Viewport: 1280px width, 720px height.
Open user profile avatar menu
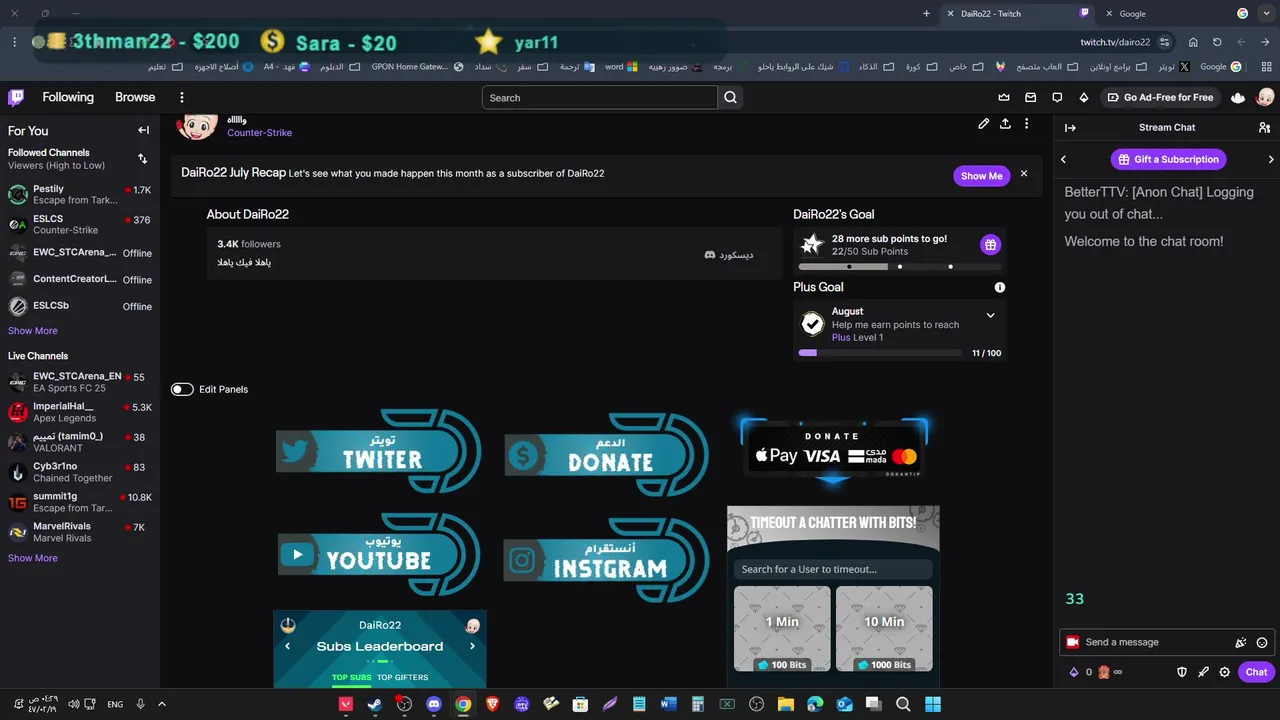pyautogui.click(x=1265, y=97)
